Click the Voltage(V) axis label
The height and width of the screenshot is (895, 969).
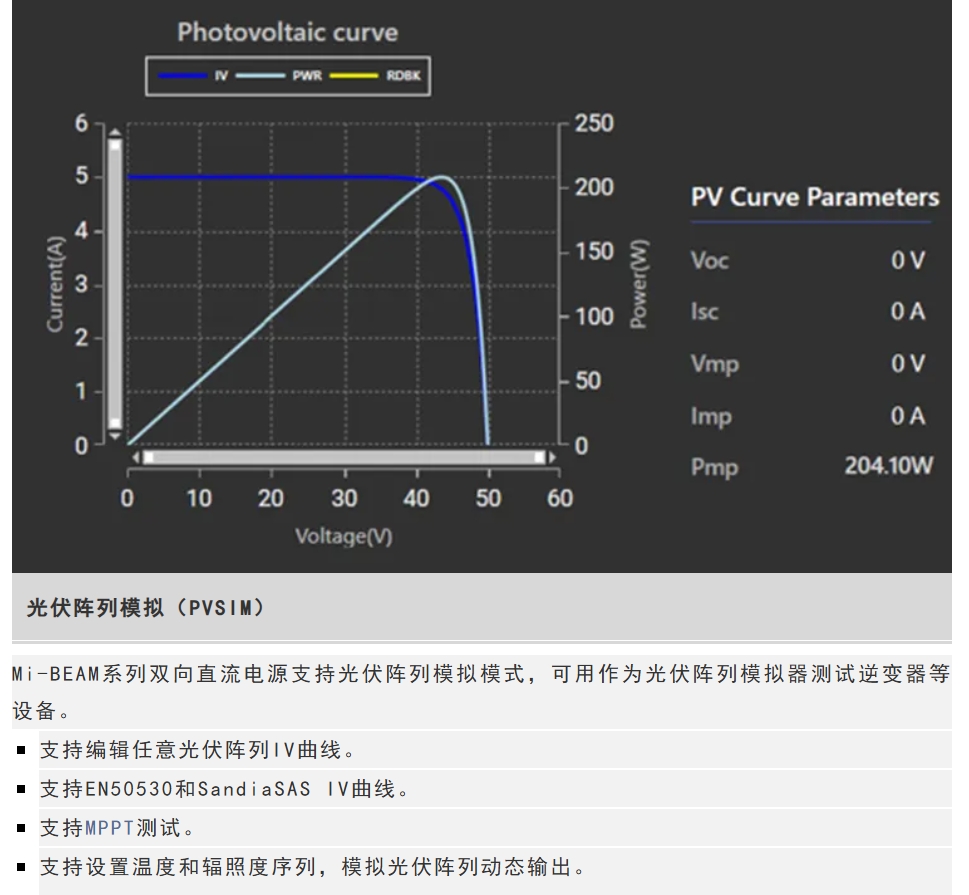point(343,537)
